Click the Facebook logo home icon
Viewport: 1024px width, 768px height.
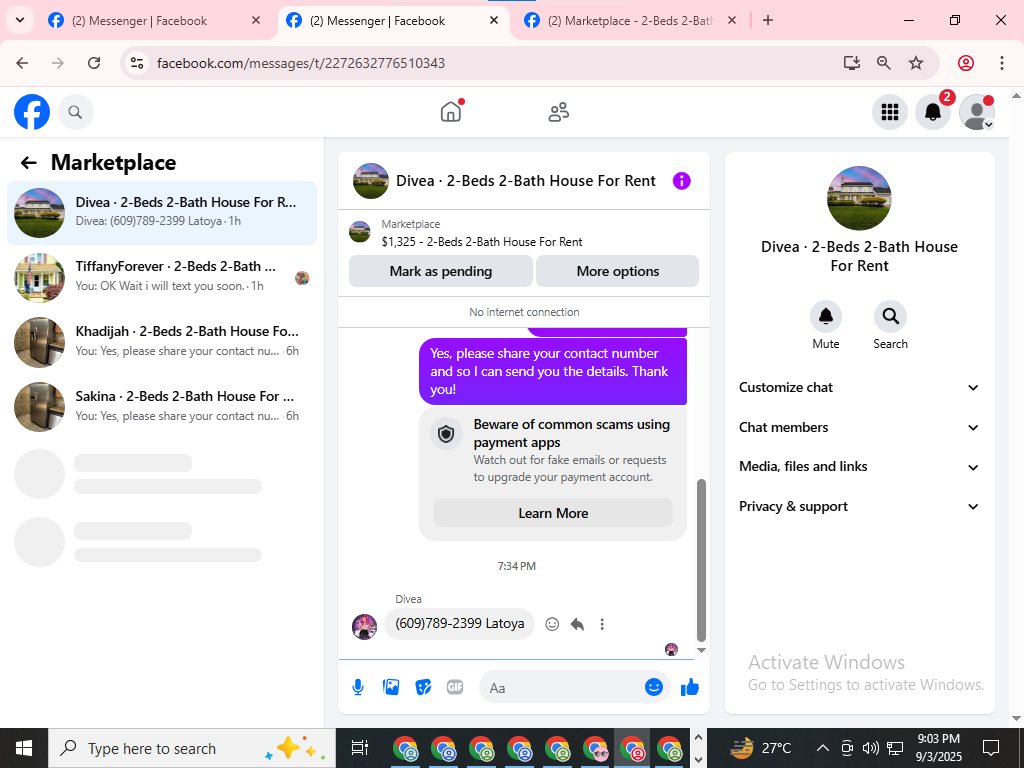pyautogui.click(x=32, y=112)
